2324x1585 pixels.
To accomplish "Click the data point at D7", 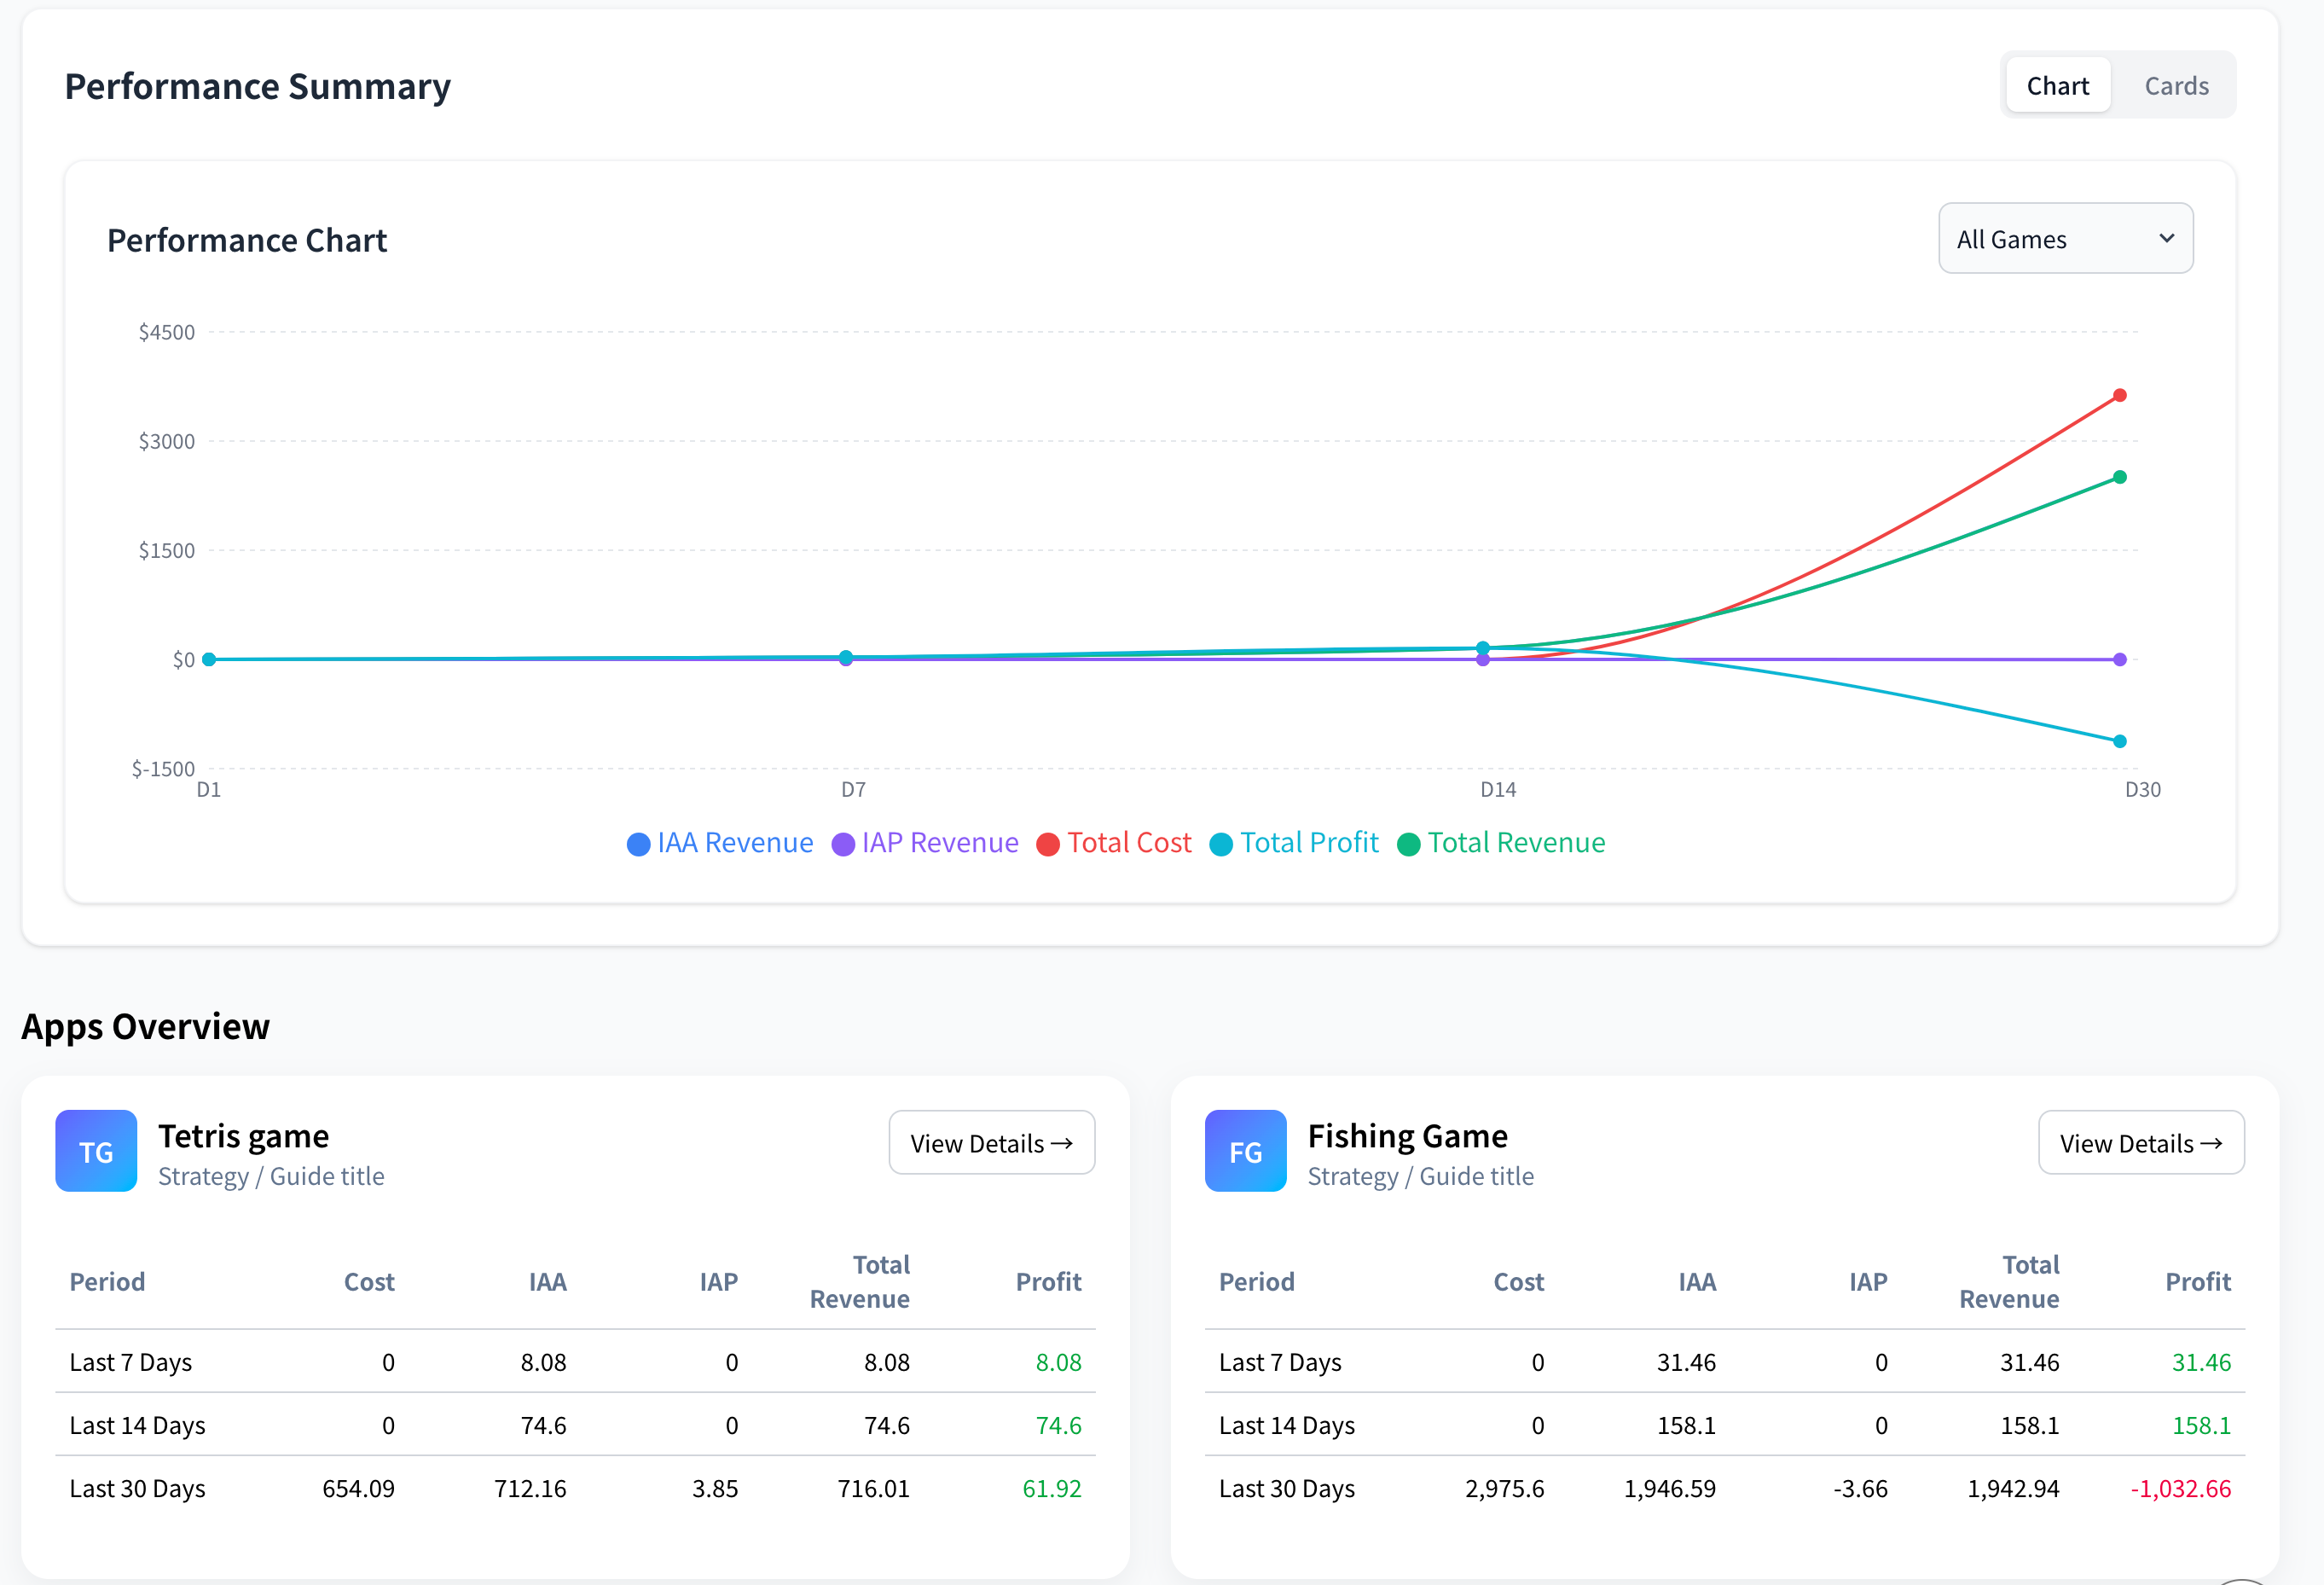I will pos(846,658).
